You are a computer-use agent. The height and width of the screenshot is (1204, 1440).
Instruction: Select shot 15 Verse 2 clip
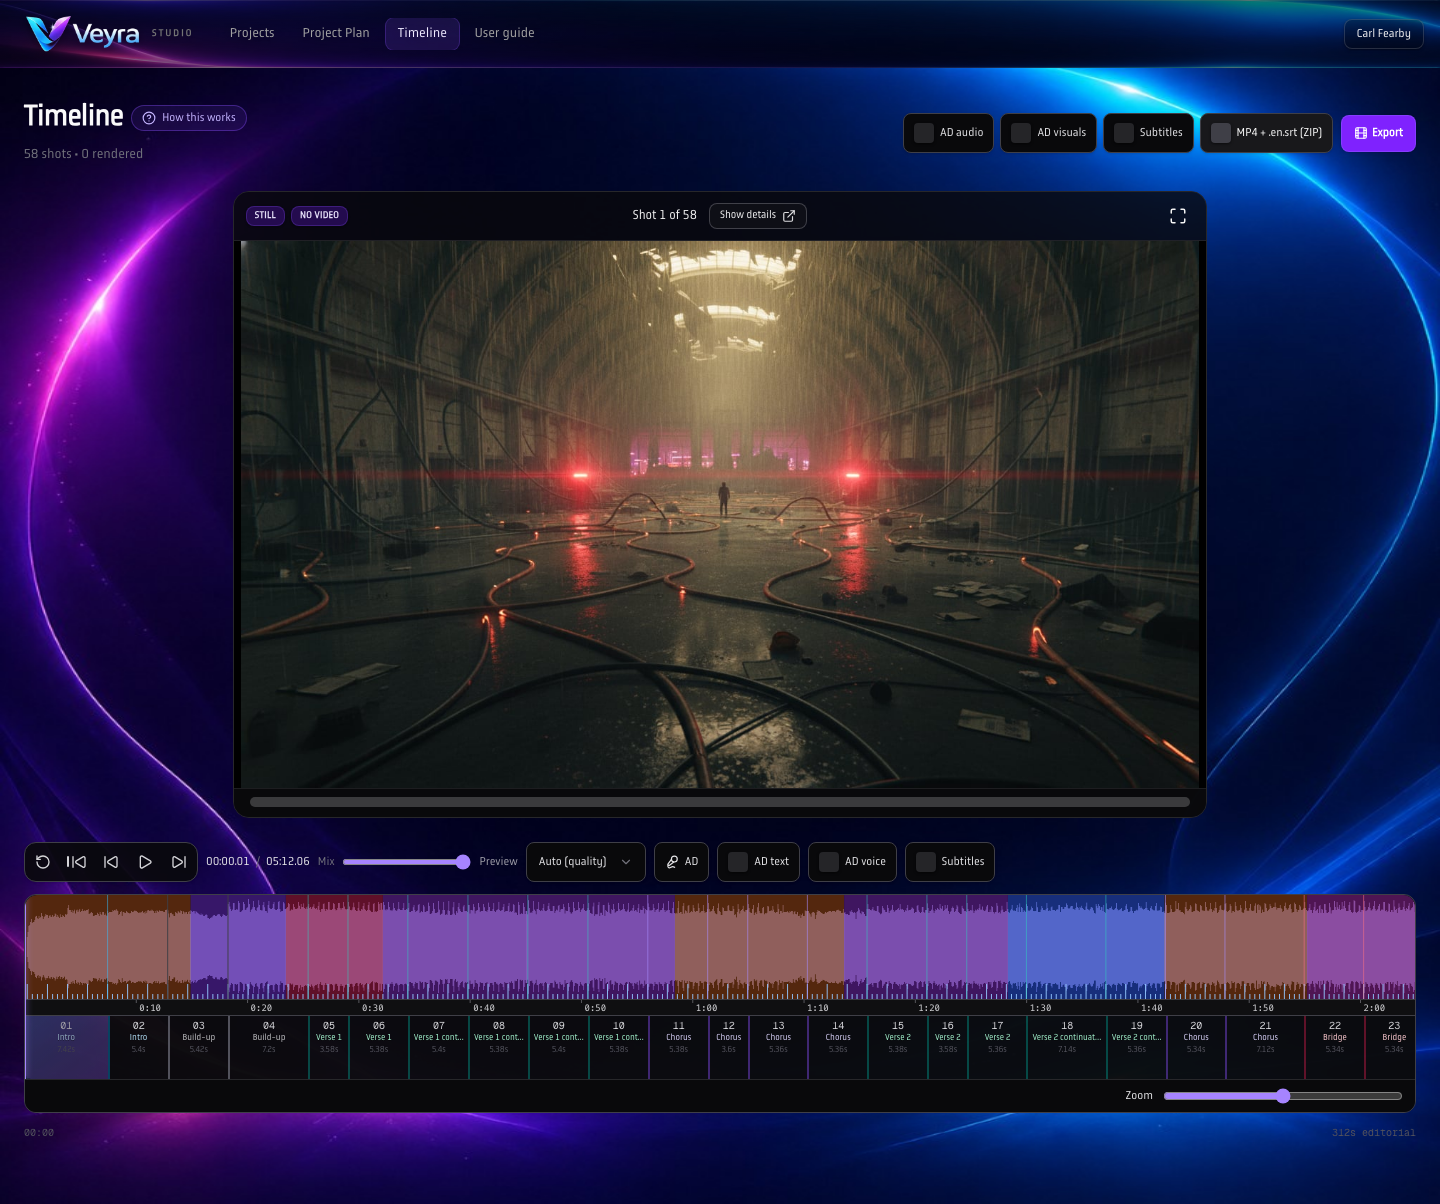point(898,1047)
